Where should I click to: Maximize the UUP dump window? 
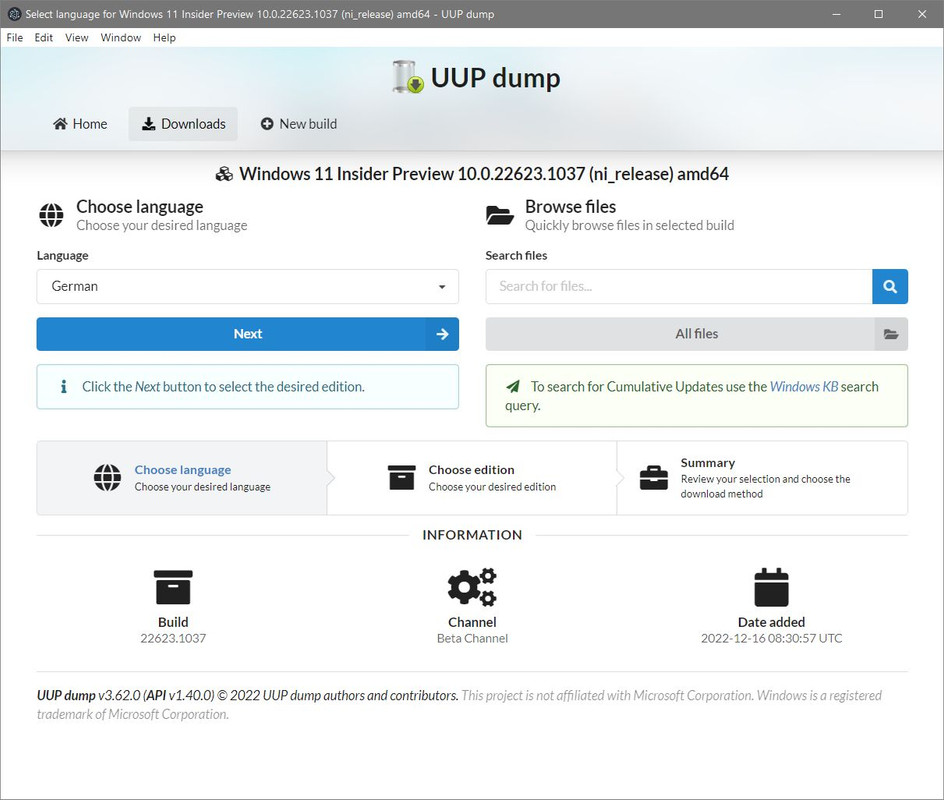click(x=878, y=14)
